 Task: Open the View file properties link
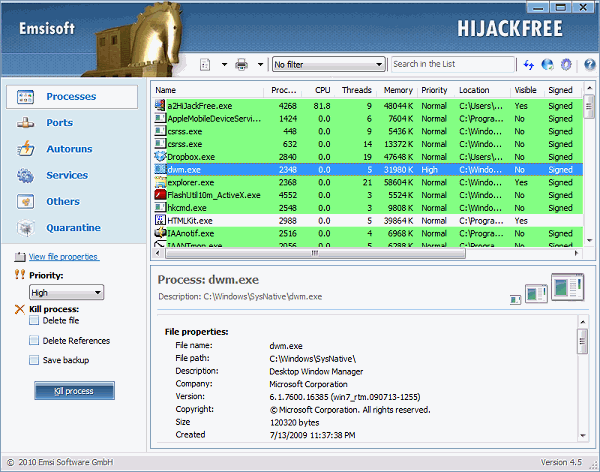tap(63, 257)
